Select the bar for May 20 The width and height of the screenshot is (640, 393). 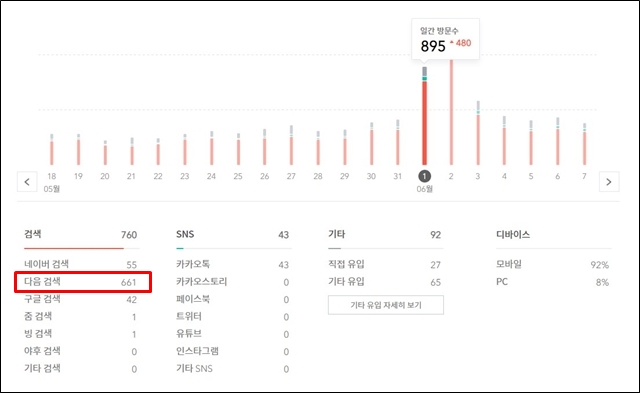point(105,153)
